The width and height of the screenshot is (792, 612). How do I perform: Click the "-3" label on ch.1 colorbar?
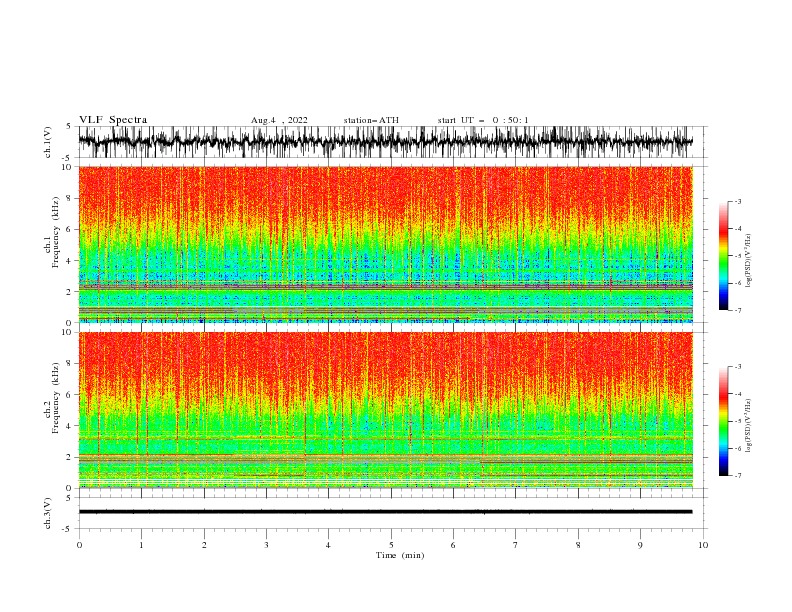737,201
